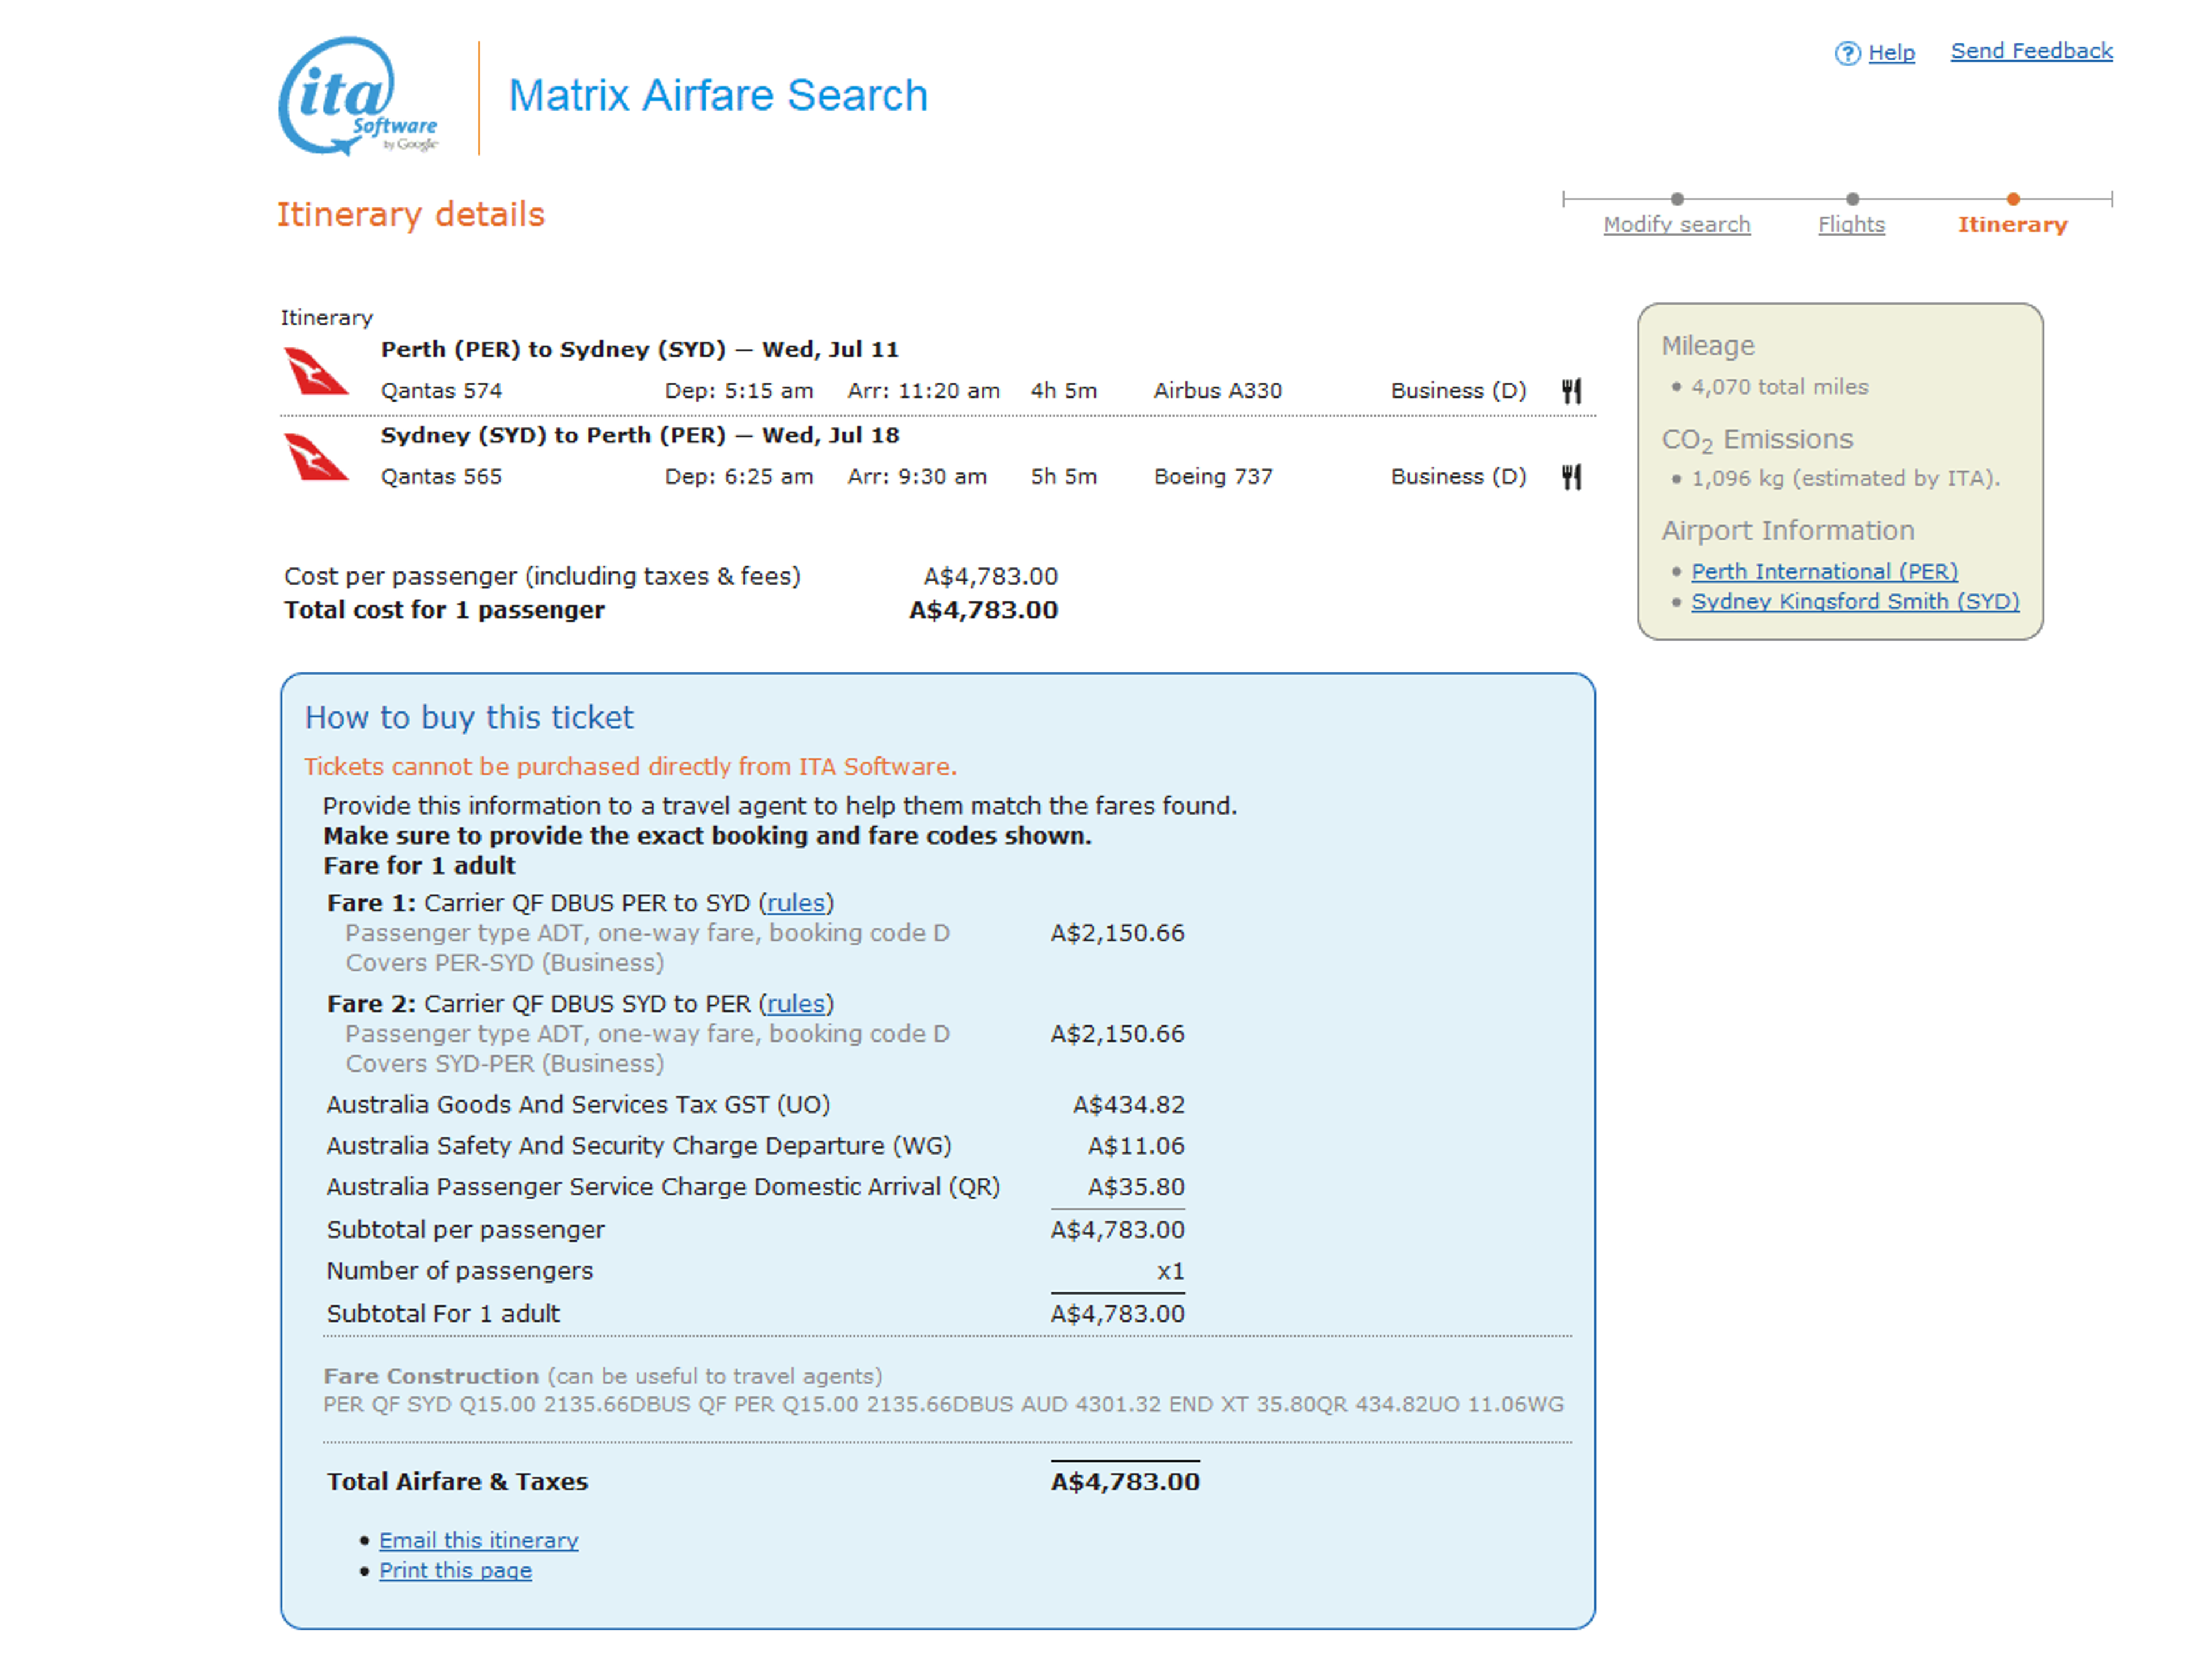Open Sydney Kingsford Smith (SYD) airport info

(x=1855, y=601)
